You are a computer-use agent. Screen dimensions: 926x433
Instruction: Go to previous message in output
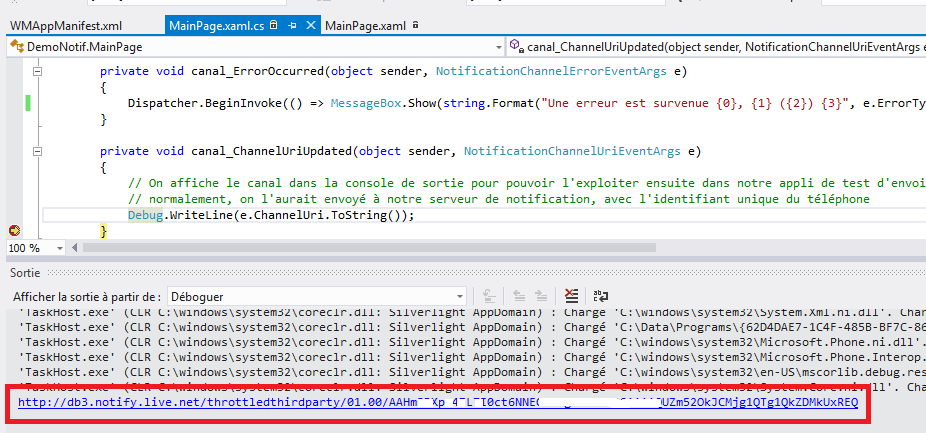click(x=518, y=296)
